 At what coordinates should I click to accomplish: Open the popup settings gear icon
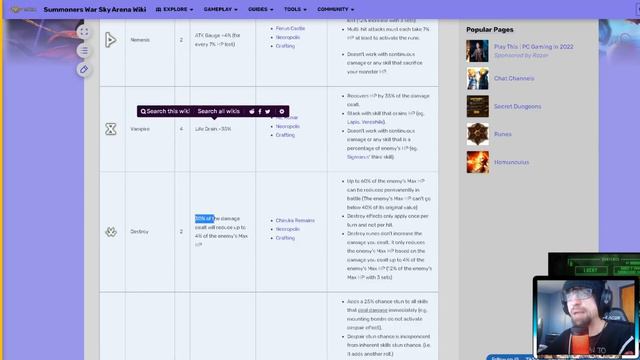[282, 111]
